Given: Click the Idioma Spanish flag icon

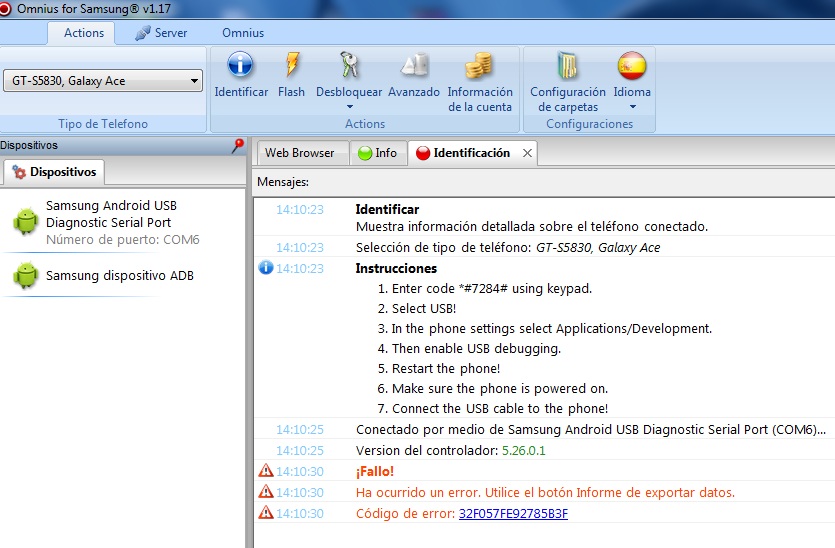Looking at the screenshot, I should click(x=632, y=65).
